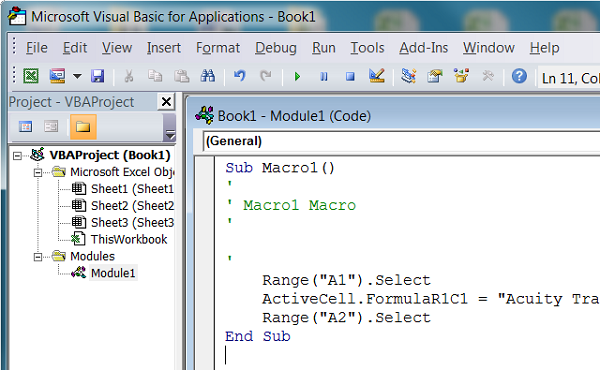The width and height of the screenshot is (600, 370).
Task: Open the Format menu
Action: 218,48
